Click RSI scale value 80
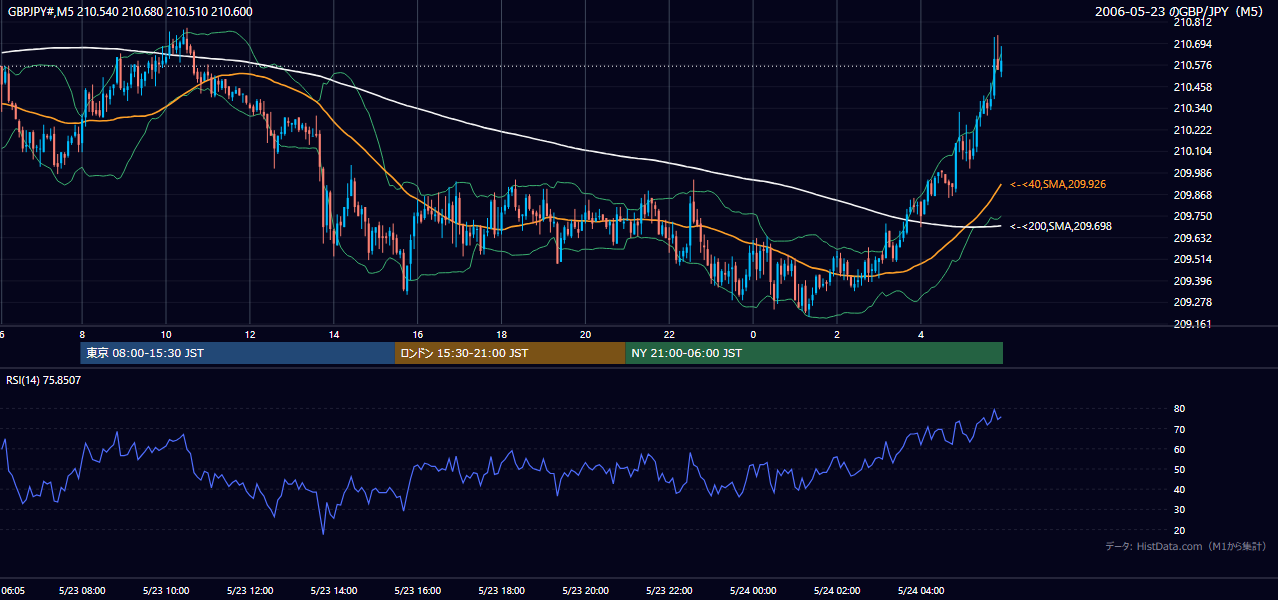Screen dimensions: 1278x600 pos(1180,409)
